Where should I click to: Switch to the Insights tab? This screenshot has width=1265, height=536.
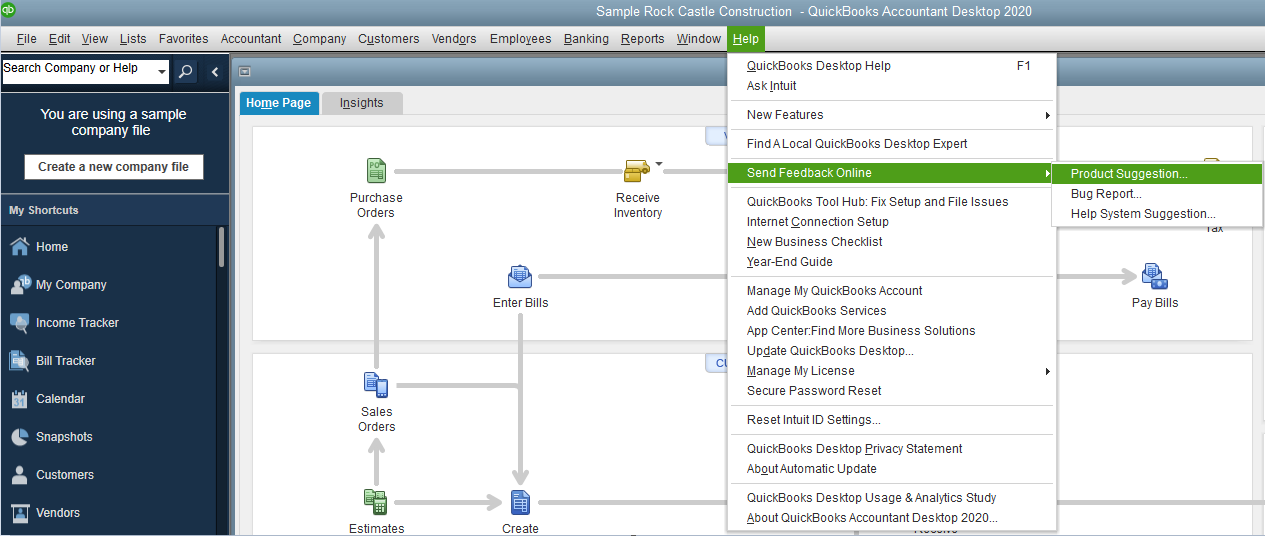click(x=361, y=103)
